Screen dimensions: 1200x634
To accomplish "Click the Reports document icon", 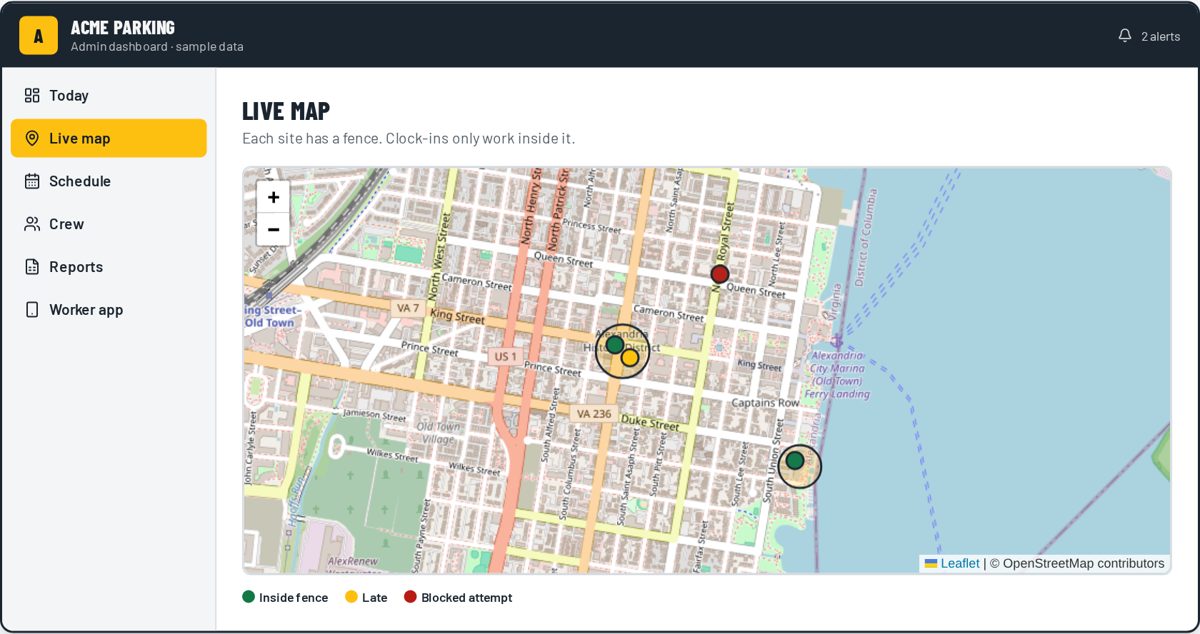I will [x=32, y=267].
